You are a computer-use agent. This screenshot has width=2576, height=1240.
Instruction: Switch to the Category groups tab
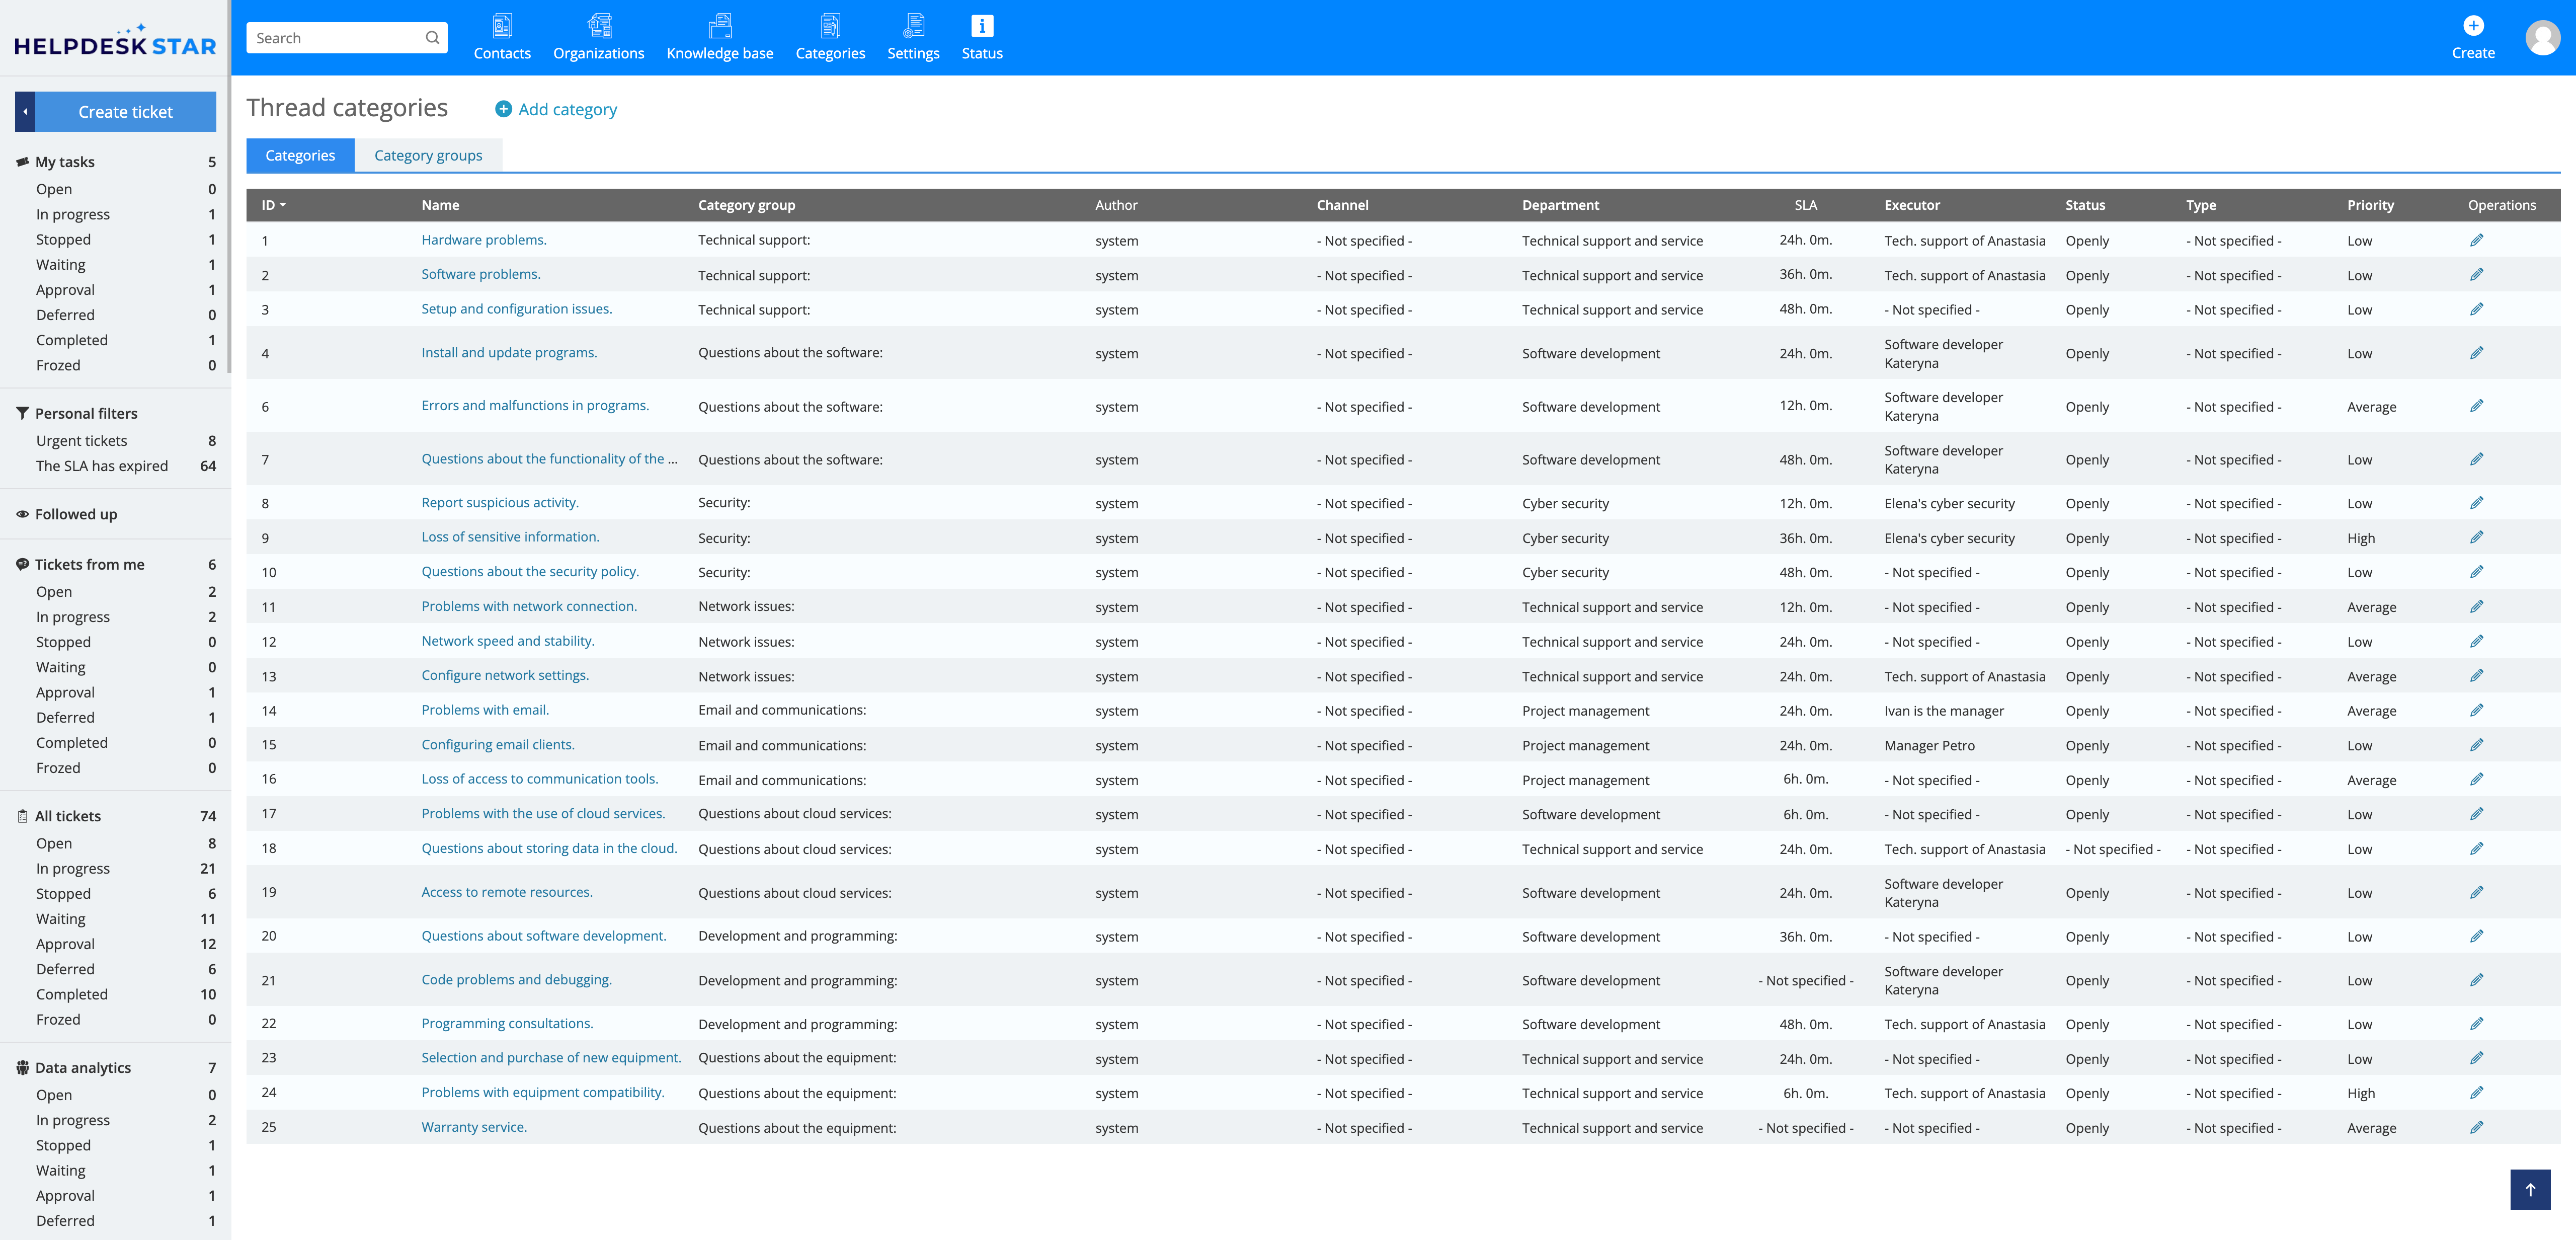pos(428,156)
